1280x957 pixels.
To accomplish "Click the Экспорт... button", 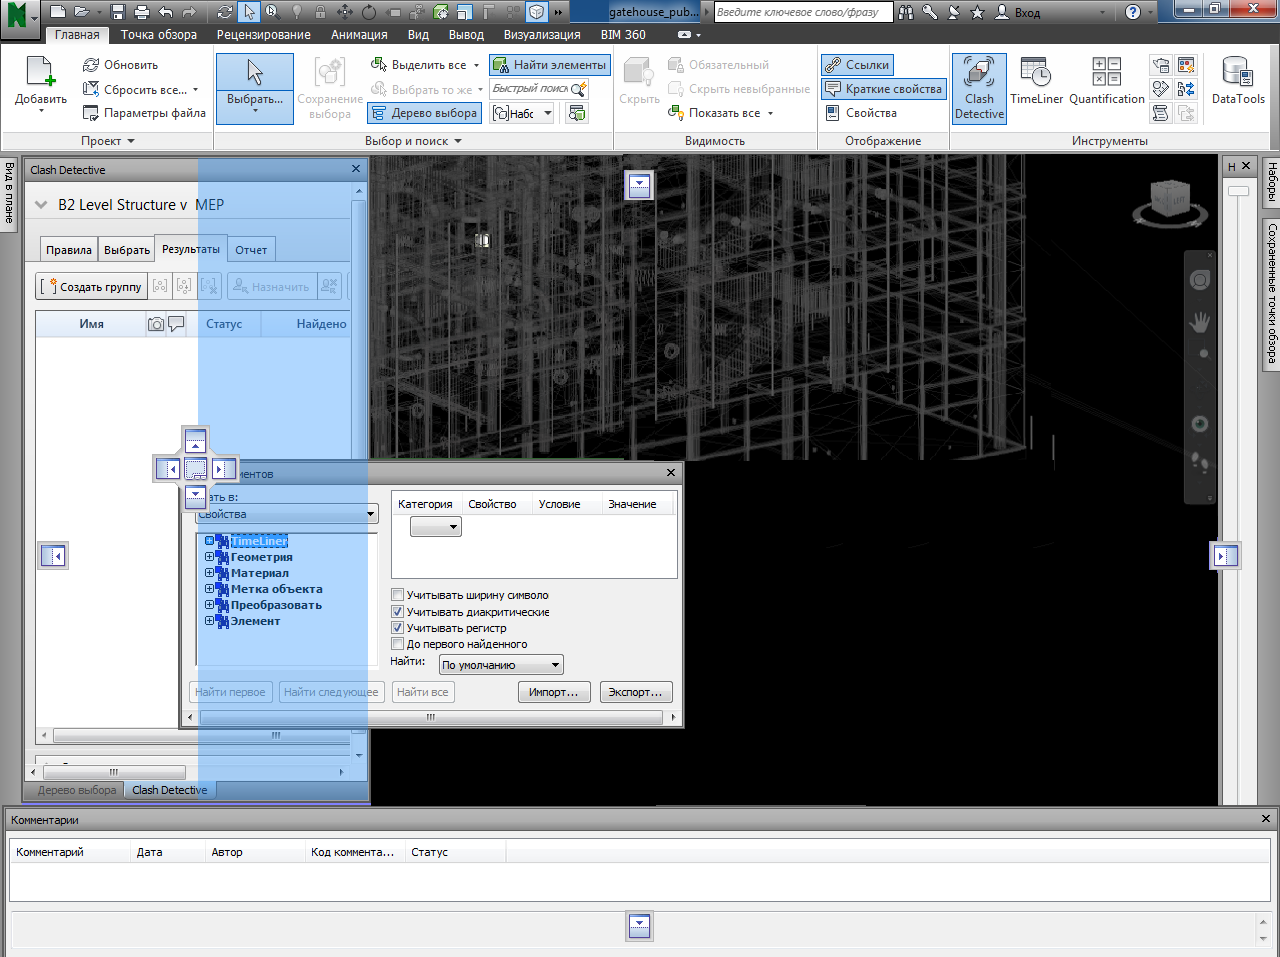I will coord(635,692).
